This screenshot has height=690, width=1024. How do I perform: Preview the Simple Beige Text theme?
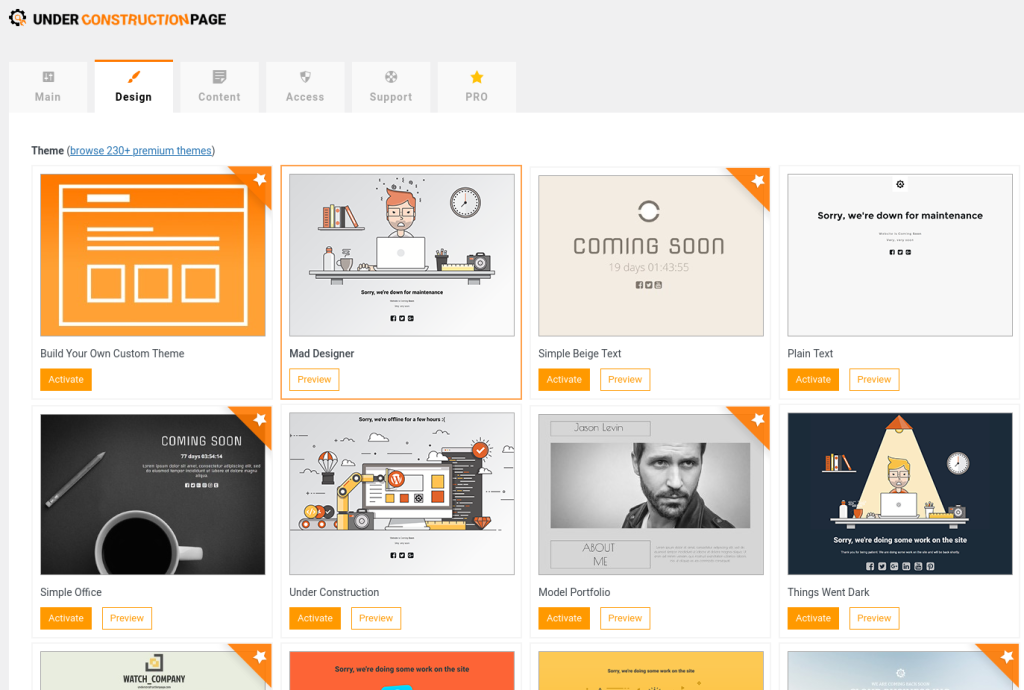pyautogui.click(x=625, y=379)
